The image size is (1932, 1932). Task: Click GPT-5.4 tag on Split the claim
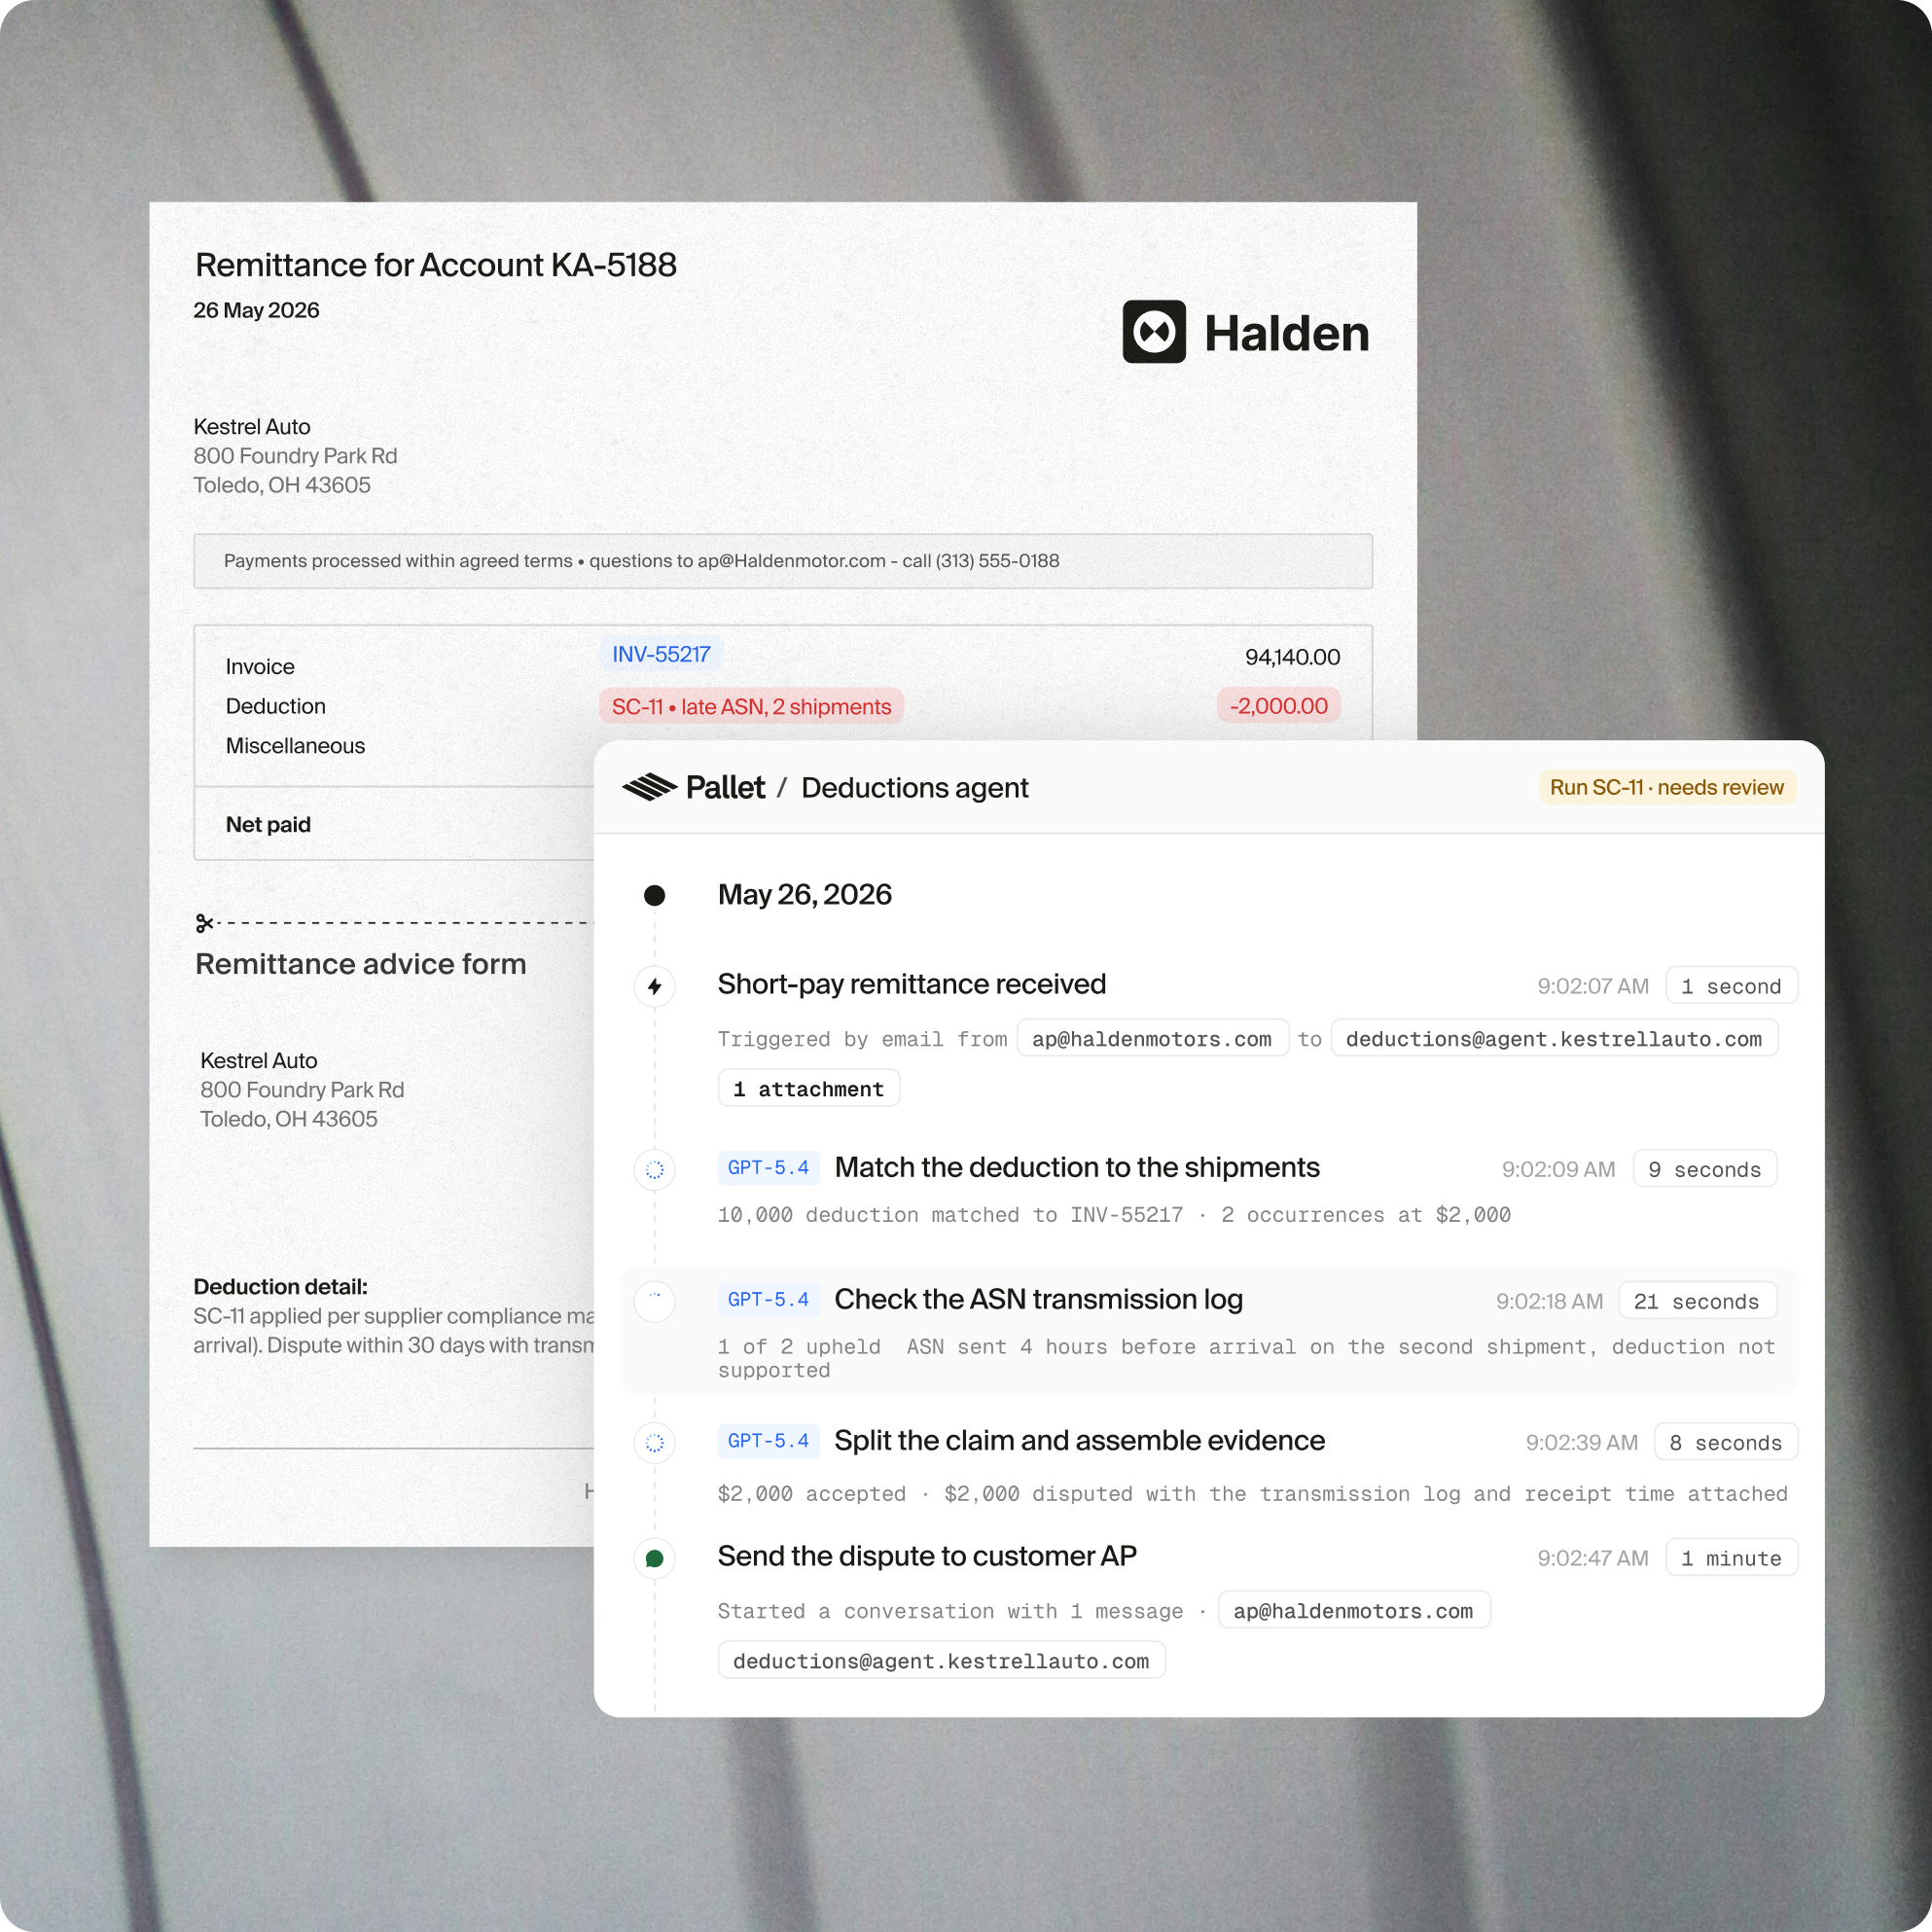click(768, 1440)
